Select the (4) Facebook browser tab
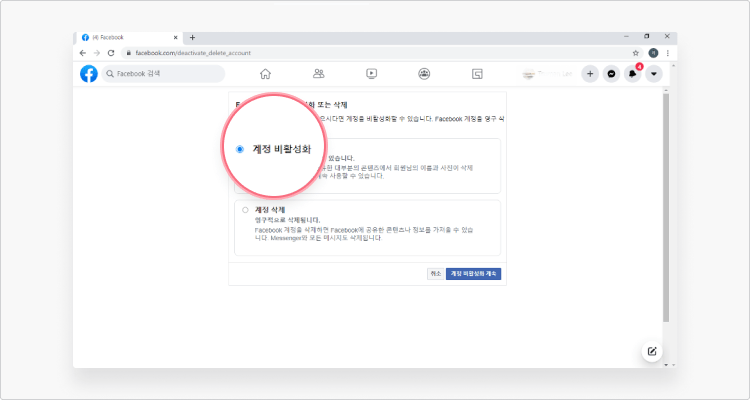This screenshot has height=400, width=750. [x=128, y=37]
